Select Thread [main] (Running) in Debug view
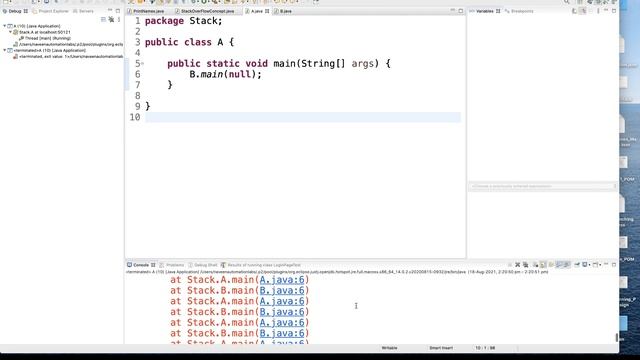Viewport: 640px width, 360px height. 44,38
